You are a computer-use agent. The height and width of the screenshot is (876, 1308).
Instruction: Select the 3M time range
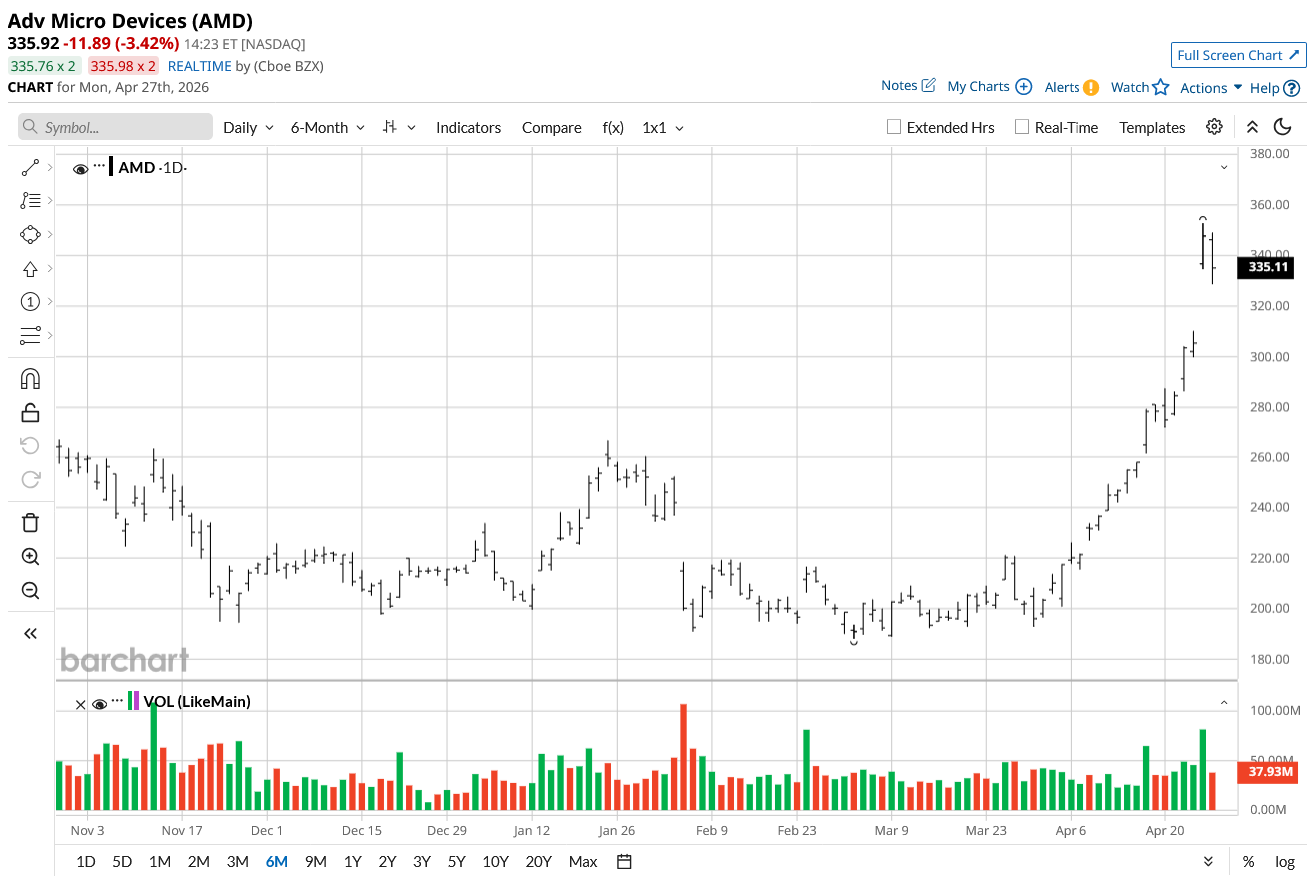tap(237, 862)
